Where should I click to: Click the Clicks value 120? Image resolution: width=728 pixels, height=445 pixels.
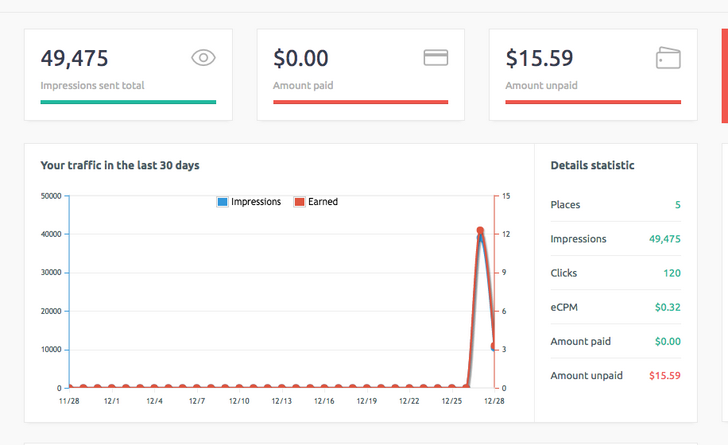point(671,273)
